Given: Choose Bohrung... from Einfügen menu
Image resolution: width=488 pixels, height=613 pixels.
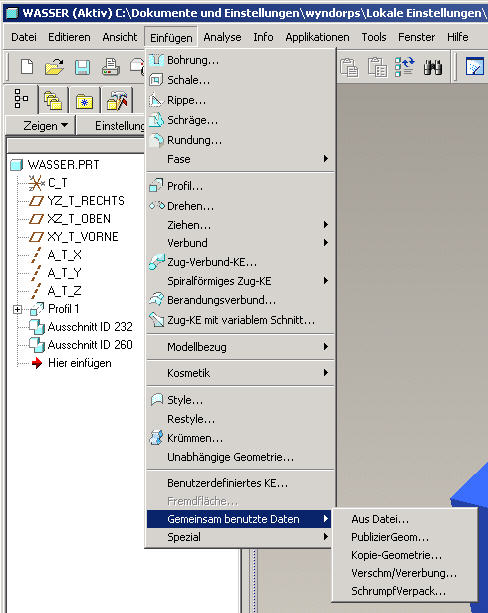Looking at the screenshot, I should (240, 60).
